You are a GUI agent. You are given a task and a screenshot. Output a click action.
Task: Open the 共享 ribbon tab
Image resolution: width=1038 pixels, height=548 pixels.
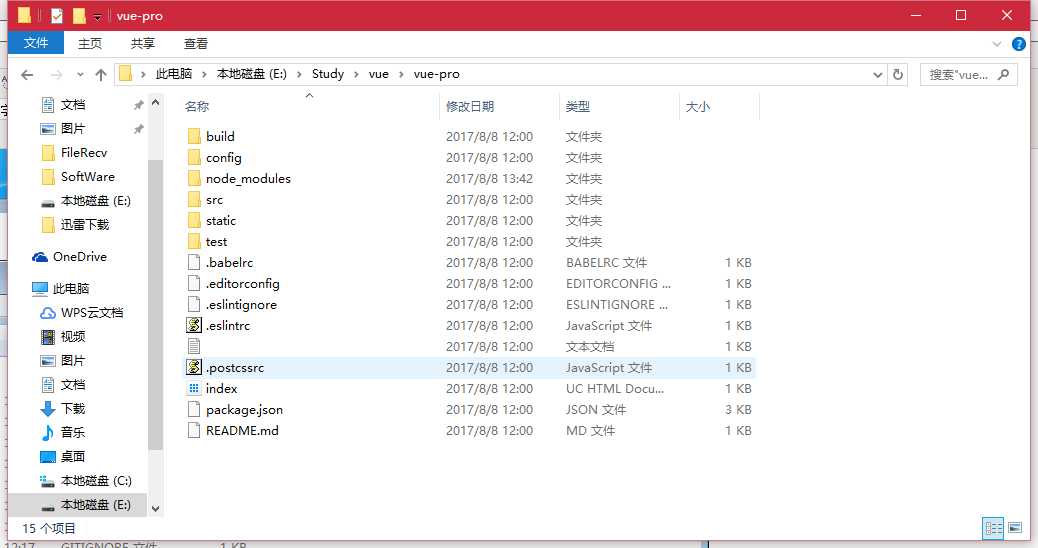tap(143, 44)
